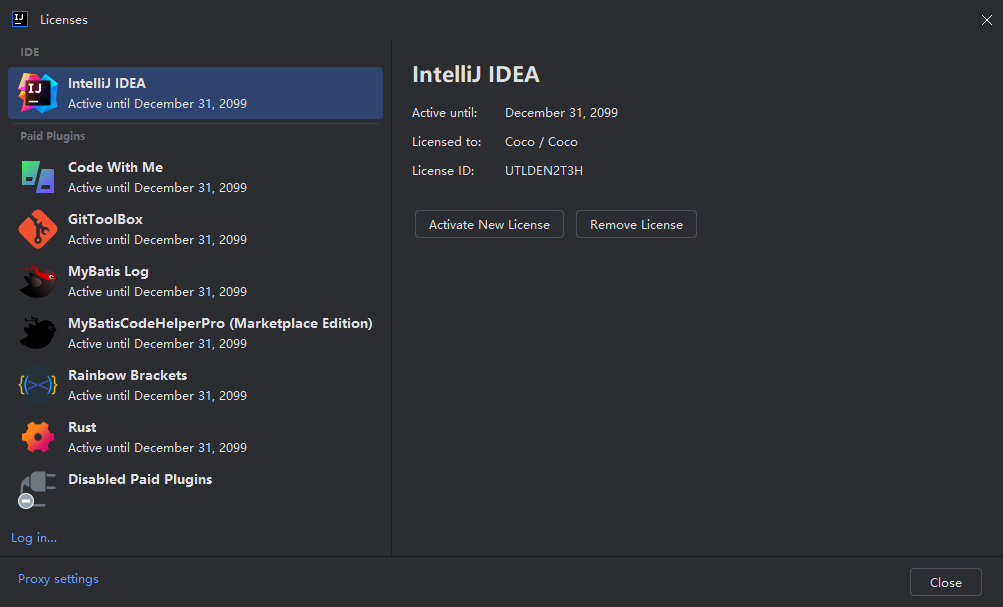1003x607 pixels.
Task: Click the 'License ID:' label
Action: tap(443, 171)
